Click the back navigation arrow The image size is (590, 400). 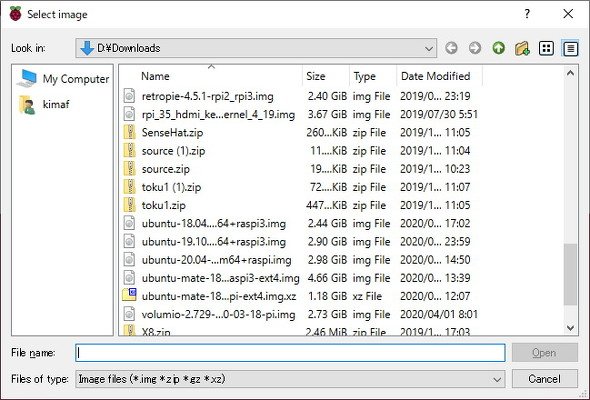coord(451,48)
